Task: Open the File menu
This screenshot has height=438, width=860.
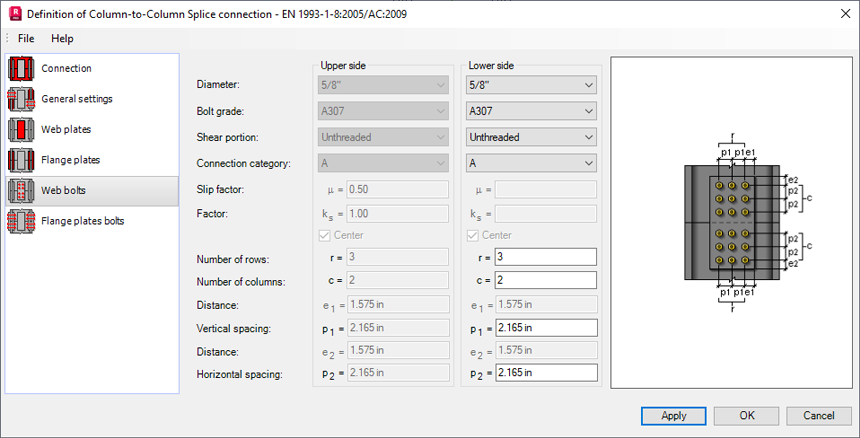Action: coord(26,38)
